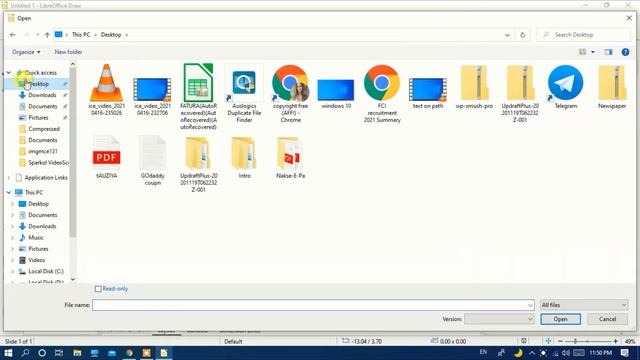Select UpdraftPlus zip archive in the first row
Viewport: 640px width, 360px height.
[x=520, y=93]
